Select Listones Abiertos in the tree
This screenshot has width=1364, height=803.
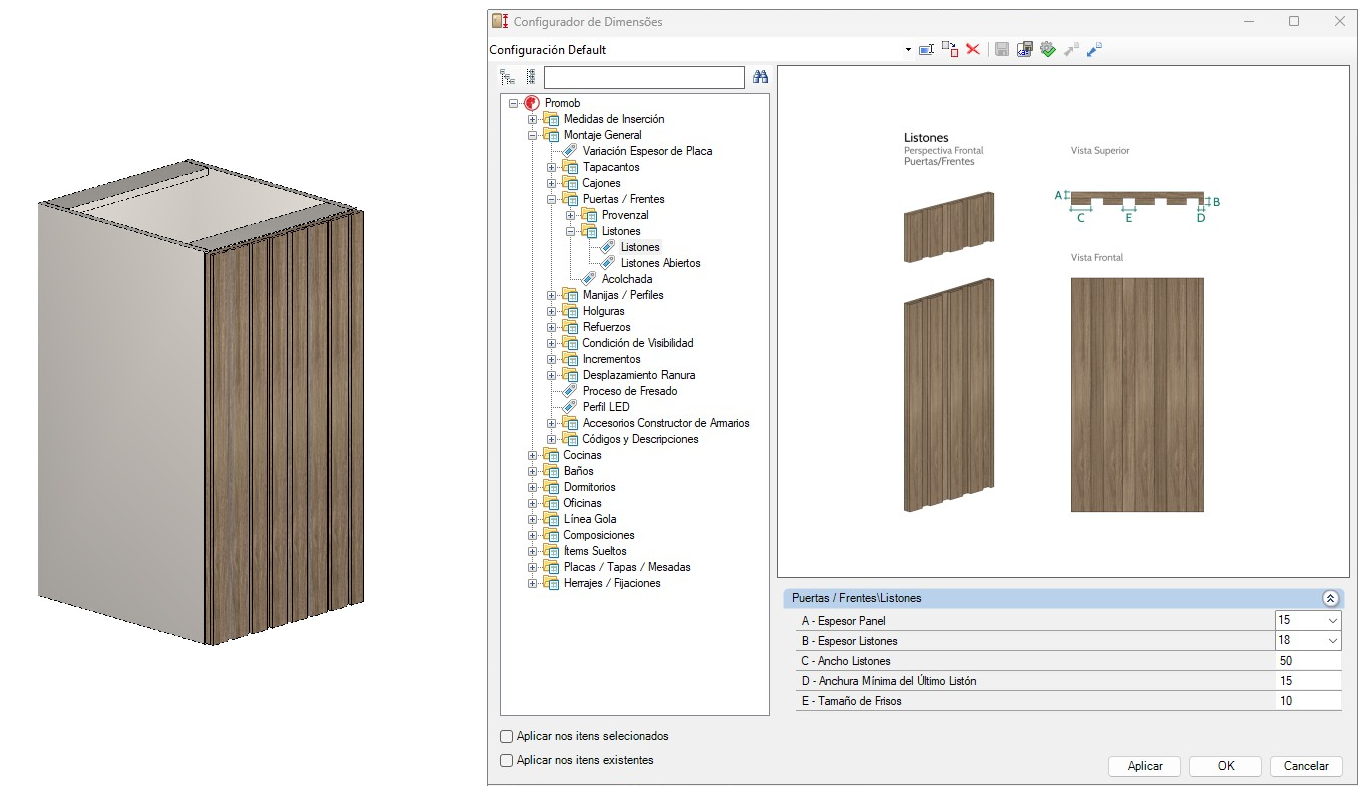660,263
